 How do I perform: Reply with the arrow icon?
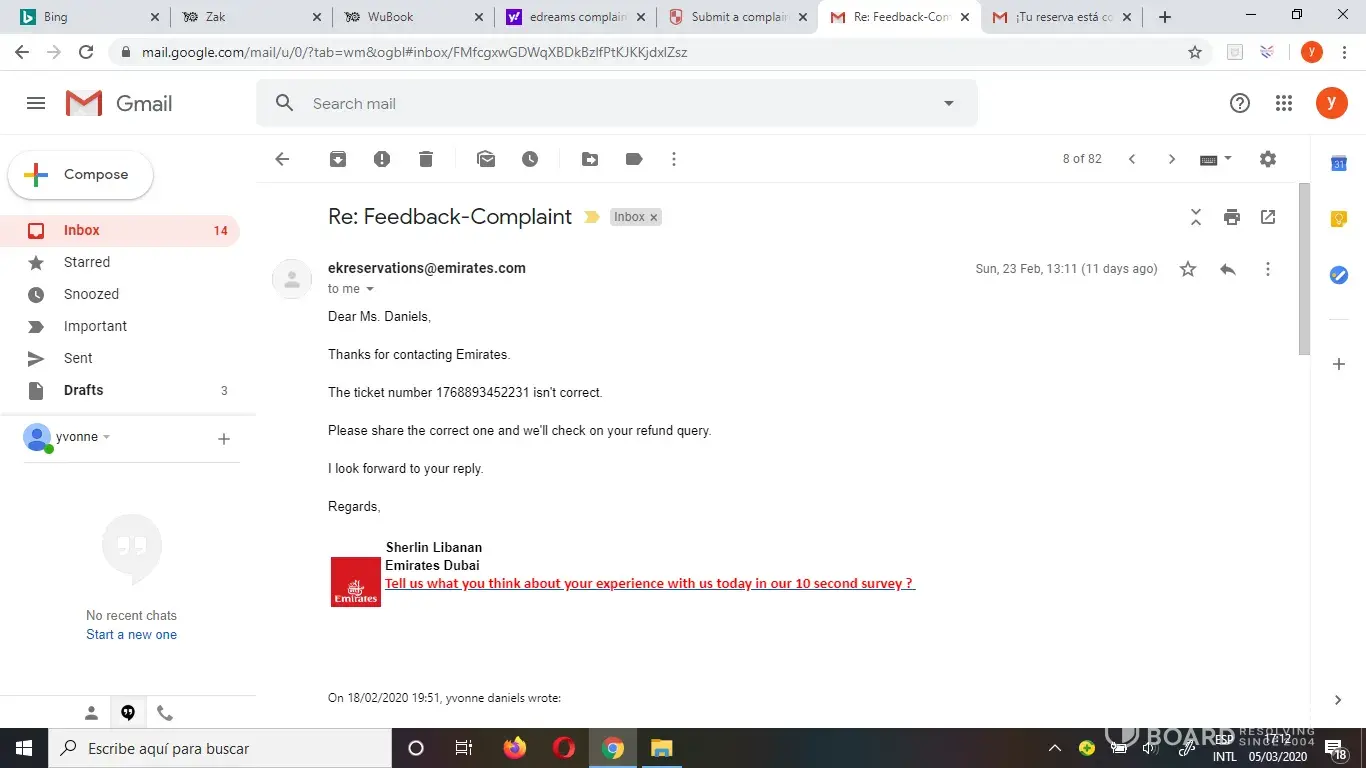click(1228, 269)
